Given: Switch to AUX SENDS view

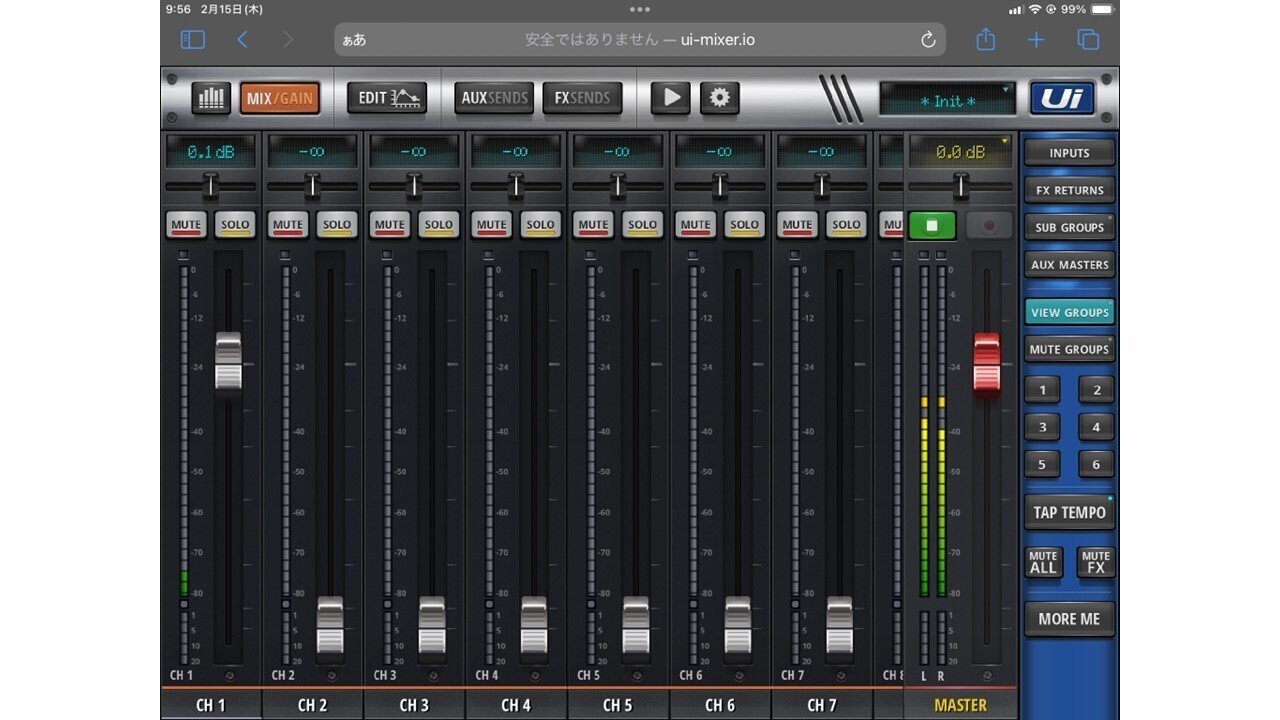Looking at the screenshot, I should click(x=494, y=98).
